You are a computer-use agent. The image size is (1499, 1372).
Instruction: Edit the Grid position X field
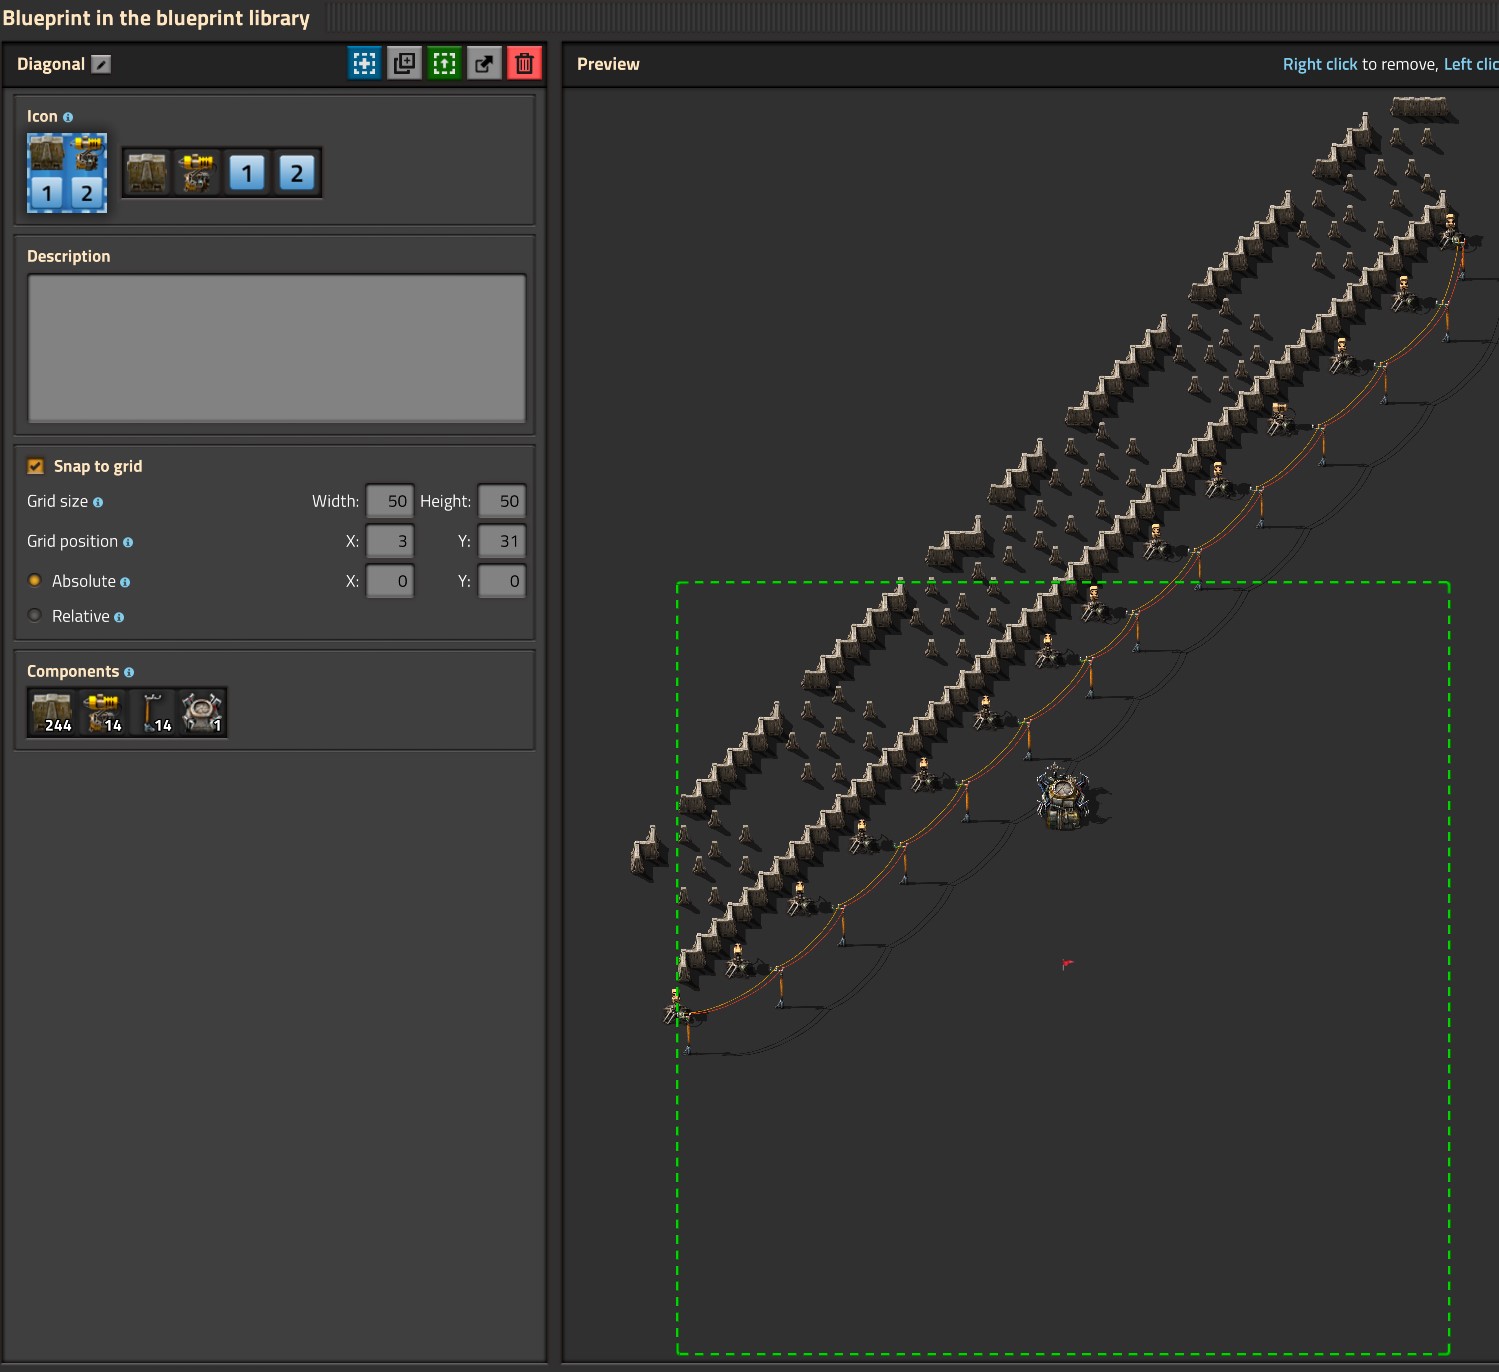point(390,541)
